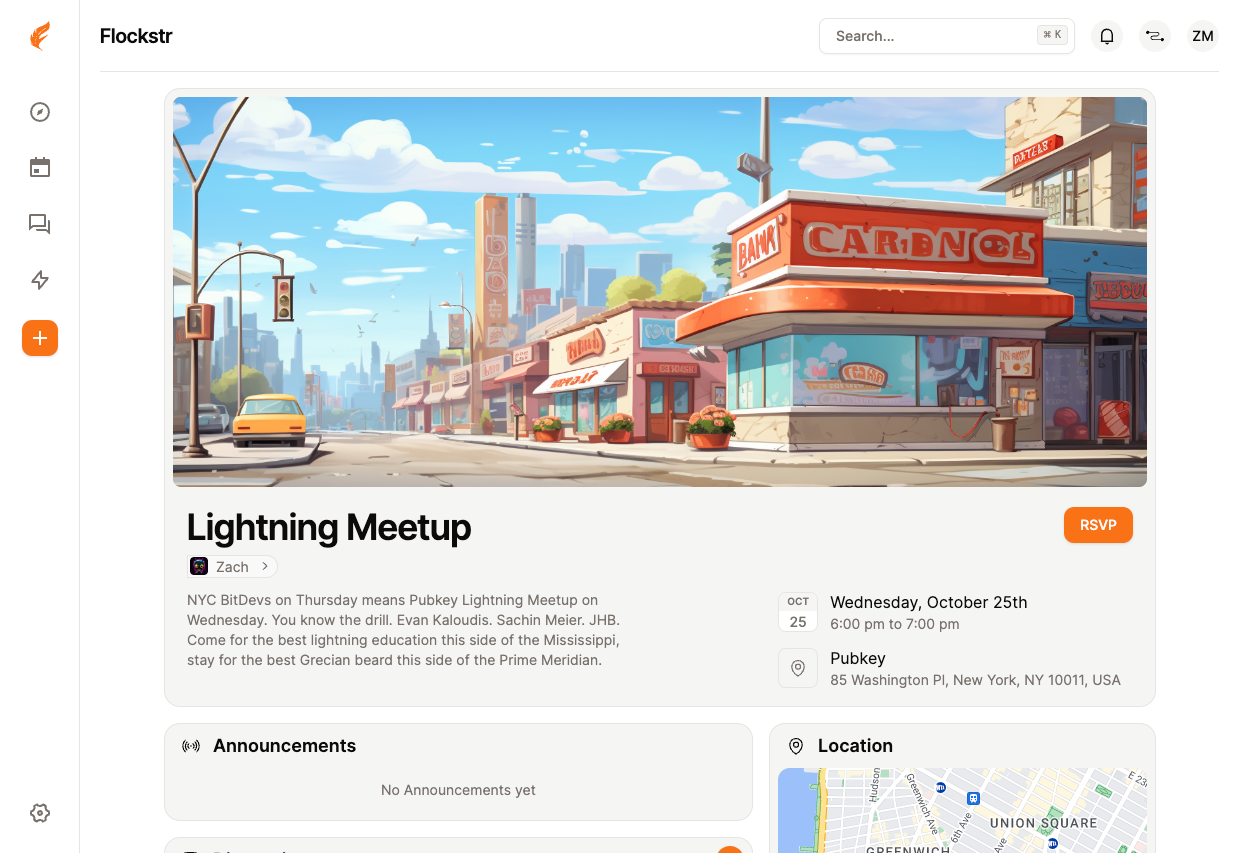Viewport: 1239px width, 853px height.
Task: Click the Pubkey location pin icon
Action: [x=798, y=668]
